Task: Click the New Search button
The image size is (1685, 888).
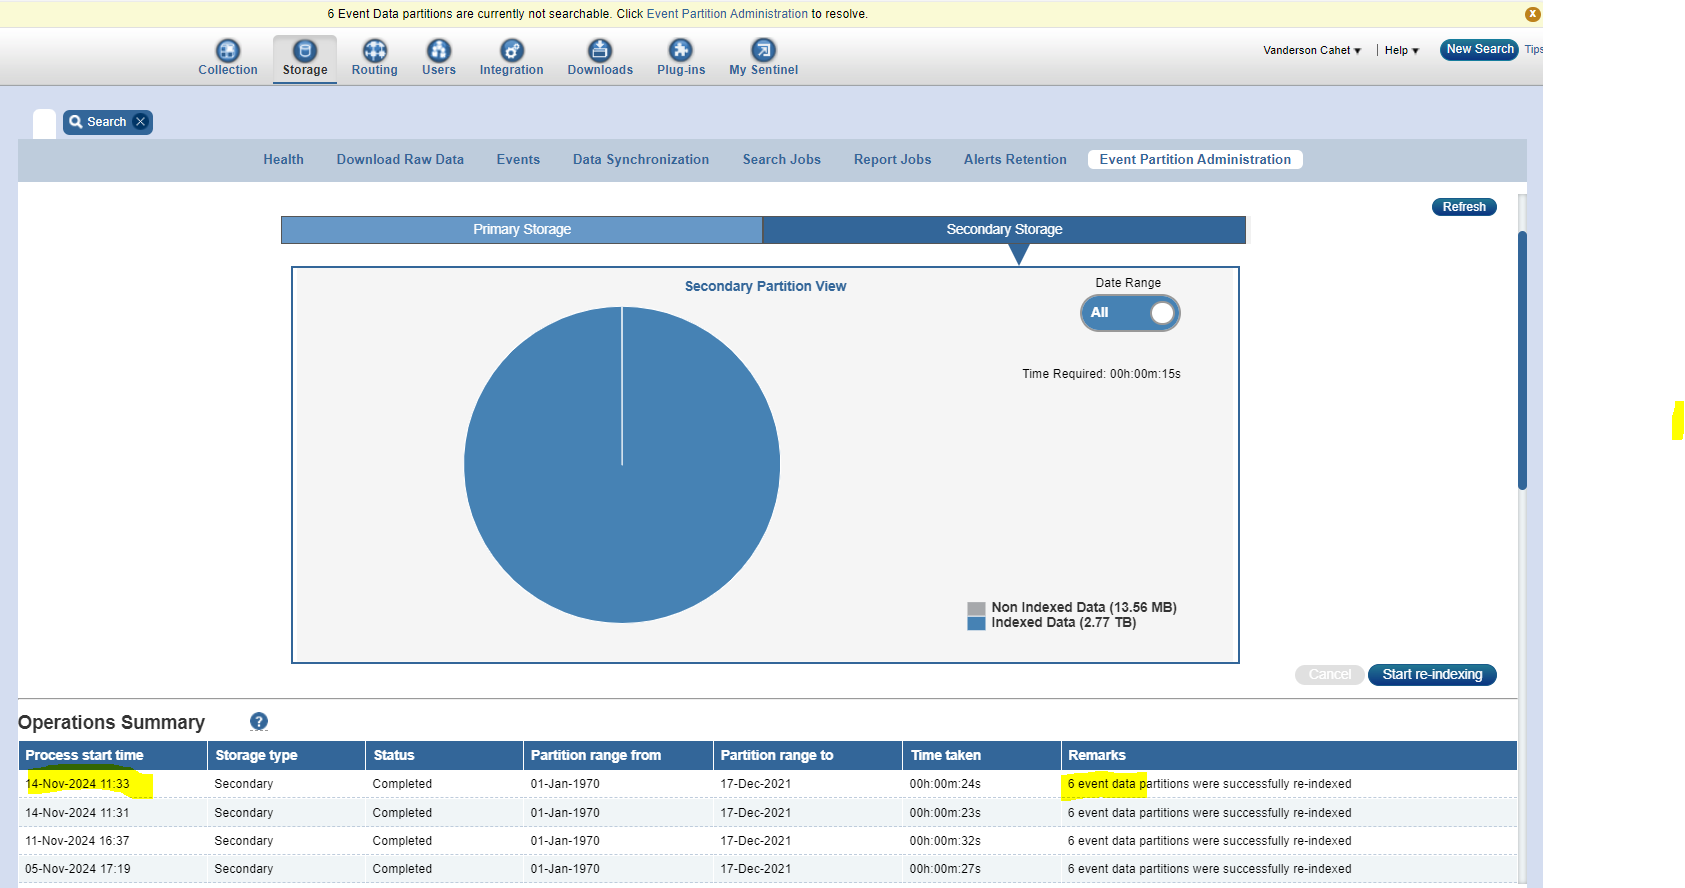Action: pos(1480,49)
